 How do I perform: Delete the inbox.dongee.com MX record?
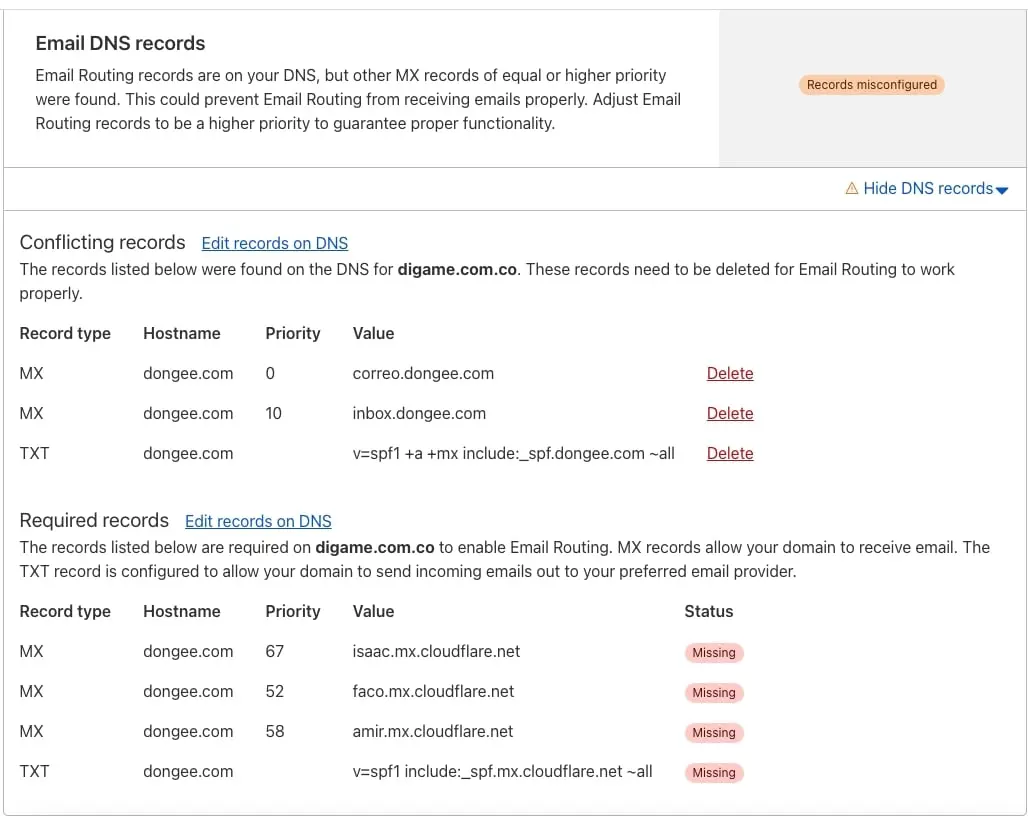coord(730,414)
